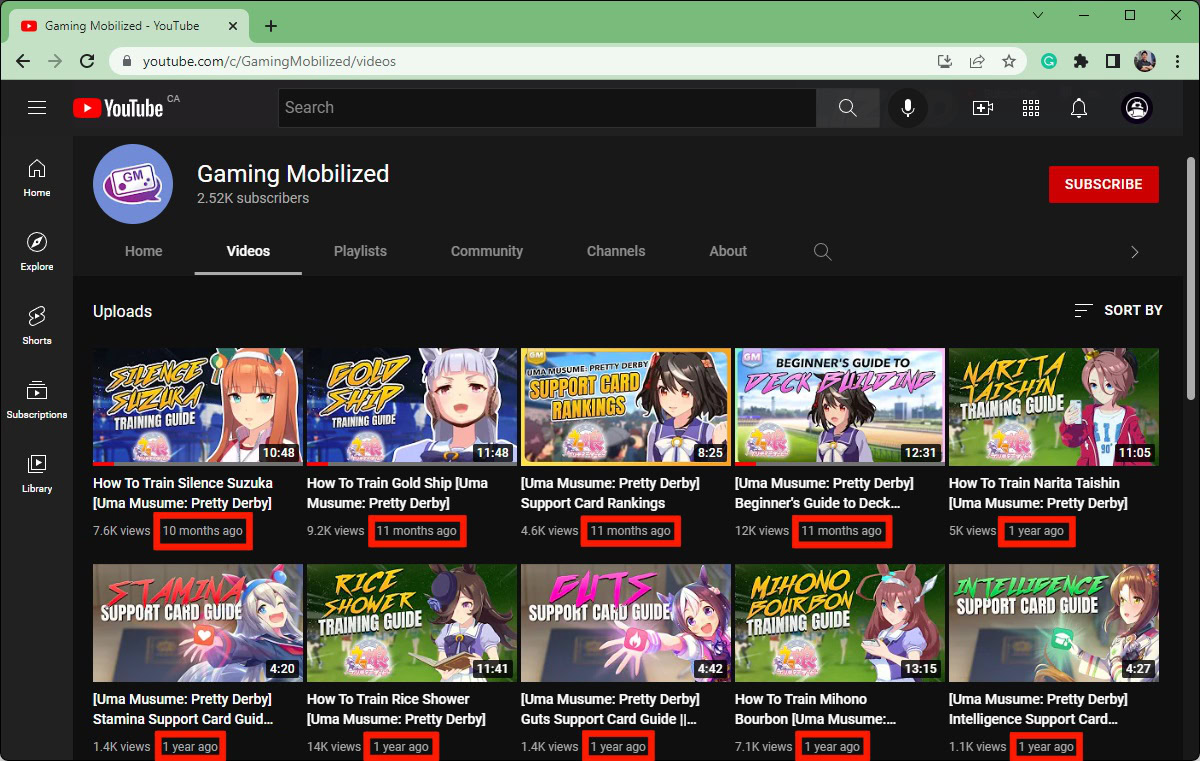The image size is (1200, 761).
Task: Open Chrome profile avatar
Action: [1145, 61]
